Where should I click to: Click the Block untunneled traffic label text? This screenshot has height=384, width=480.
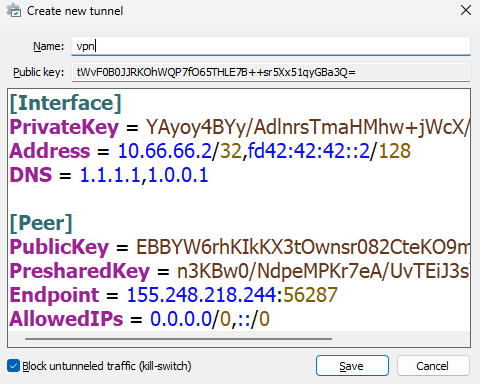(107, 366)
